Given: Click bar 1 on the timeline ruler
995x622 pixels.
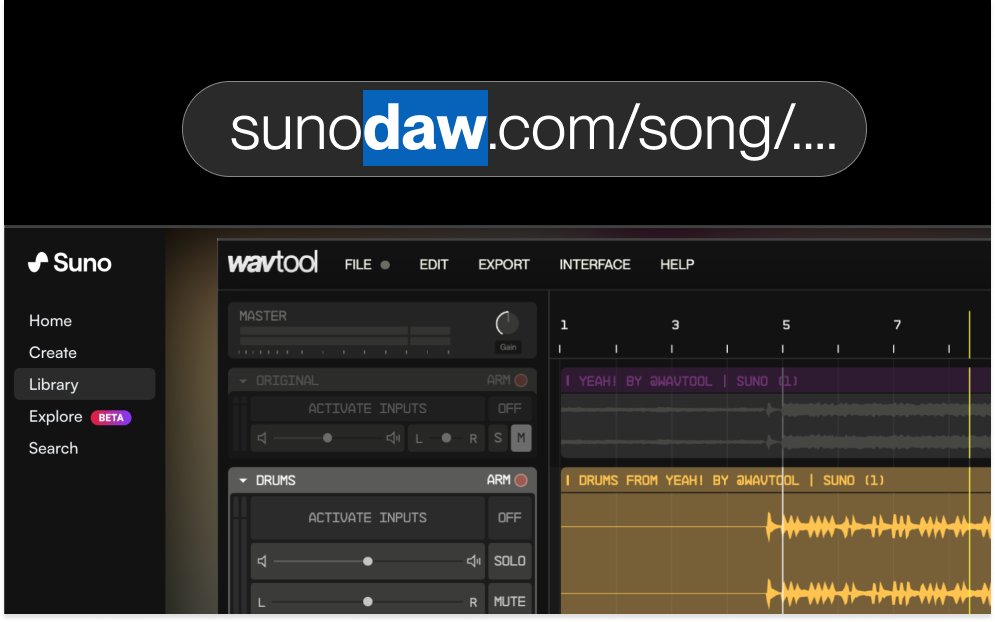Looking at the screenshot, I should click(x=563, y=325).
